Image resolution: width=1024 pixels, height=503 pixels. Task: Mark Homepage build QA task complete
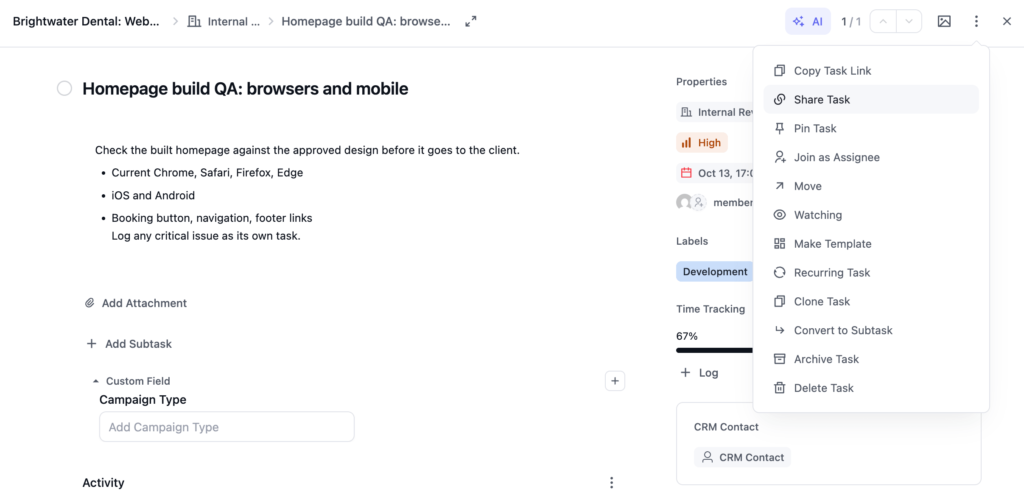(64, 88)
